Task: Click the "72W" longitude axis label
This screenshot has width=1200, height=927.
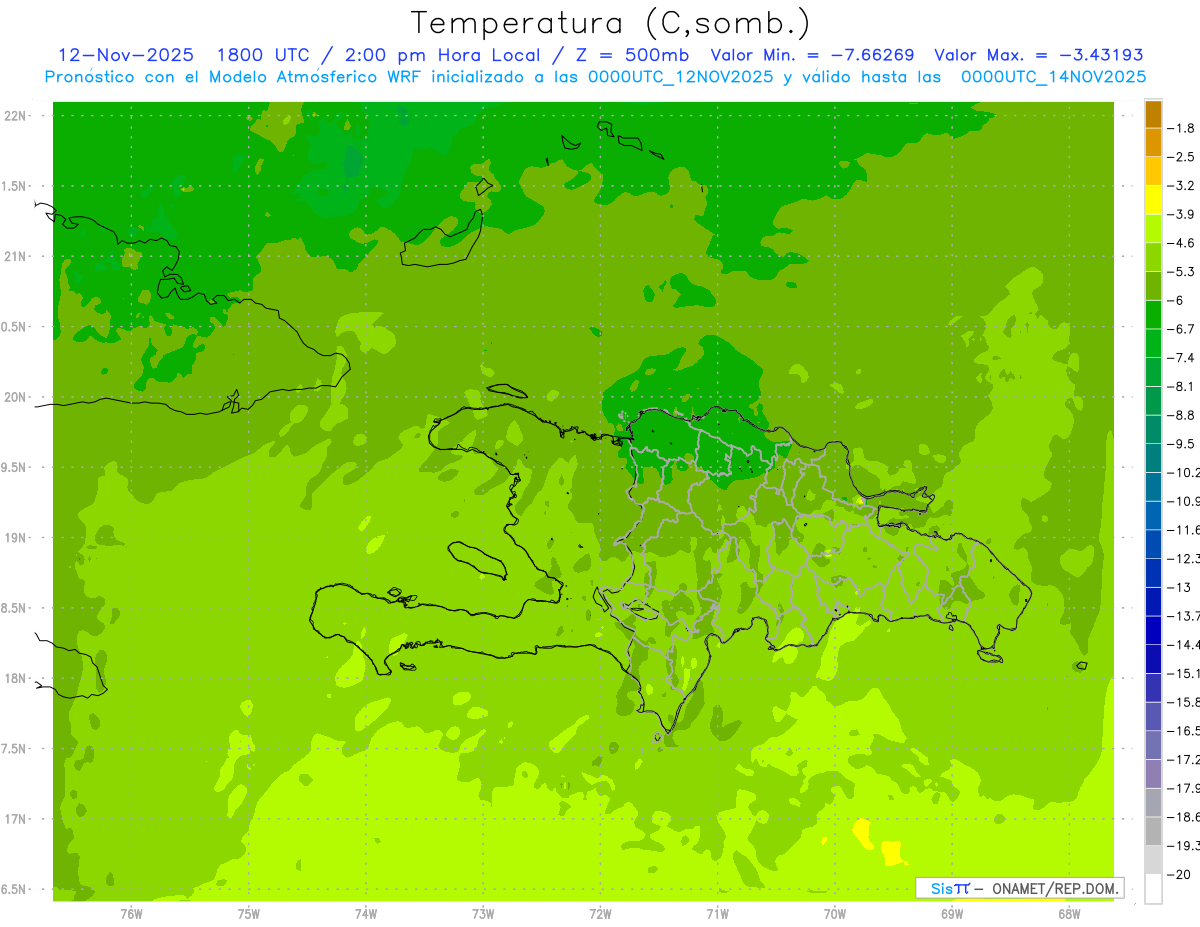Action: 600,914
